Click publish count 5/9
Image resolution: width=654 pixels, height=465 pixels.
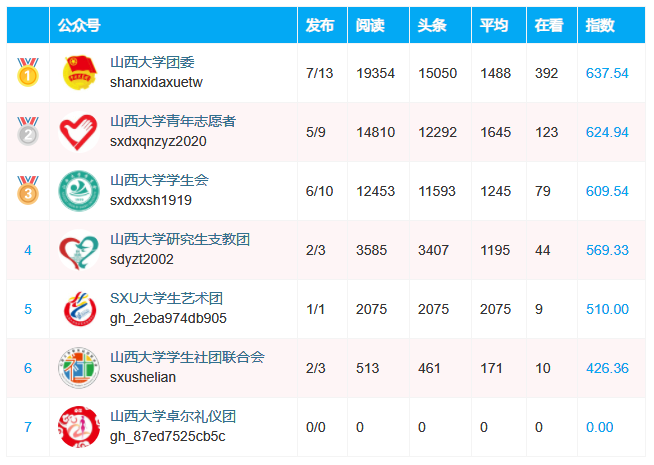pos(316,132)
